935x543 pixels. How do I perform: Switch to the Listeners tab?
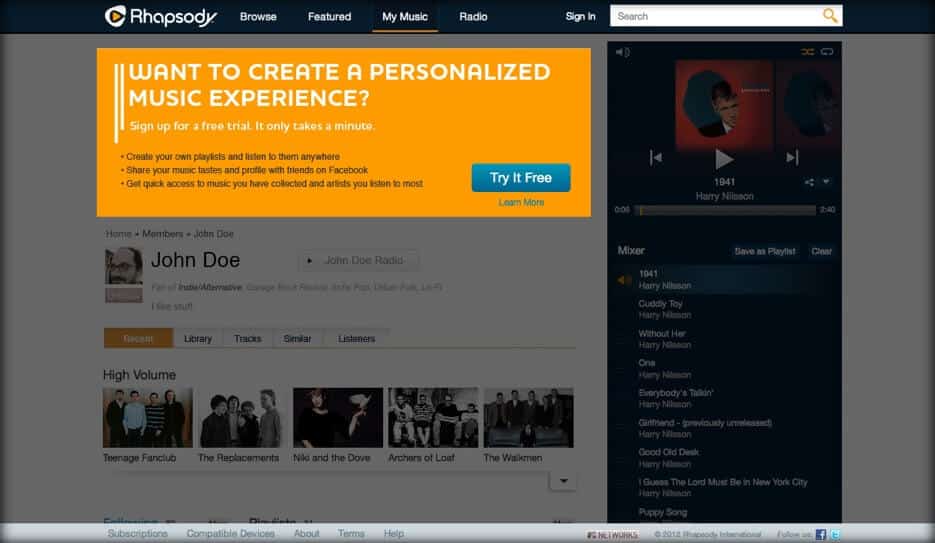pyautogui.click(x=356, y=339)
